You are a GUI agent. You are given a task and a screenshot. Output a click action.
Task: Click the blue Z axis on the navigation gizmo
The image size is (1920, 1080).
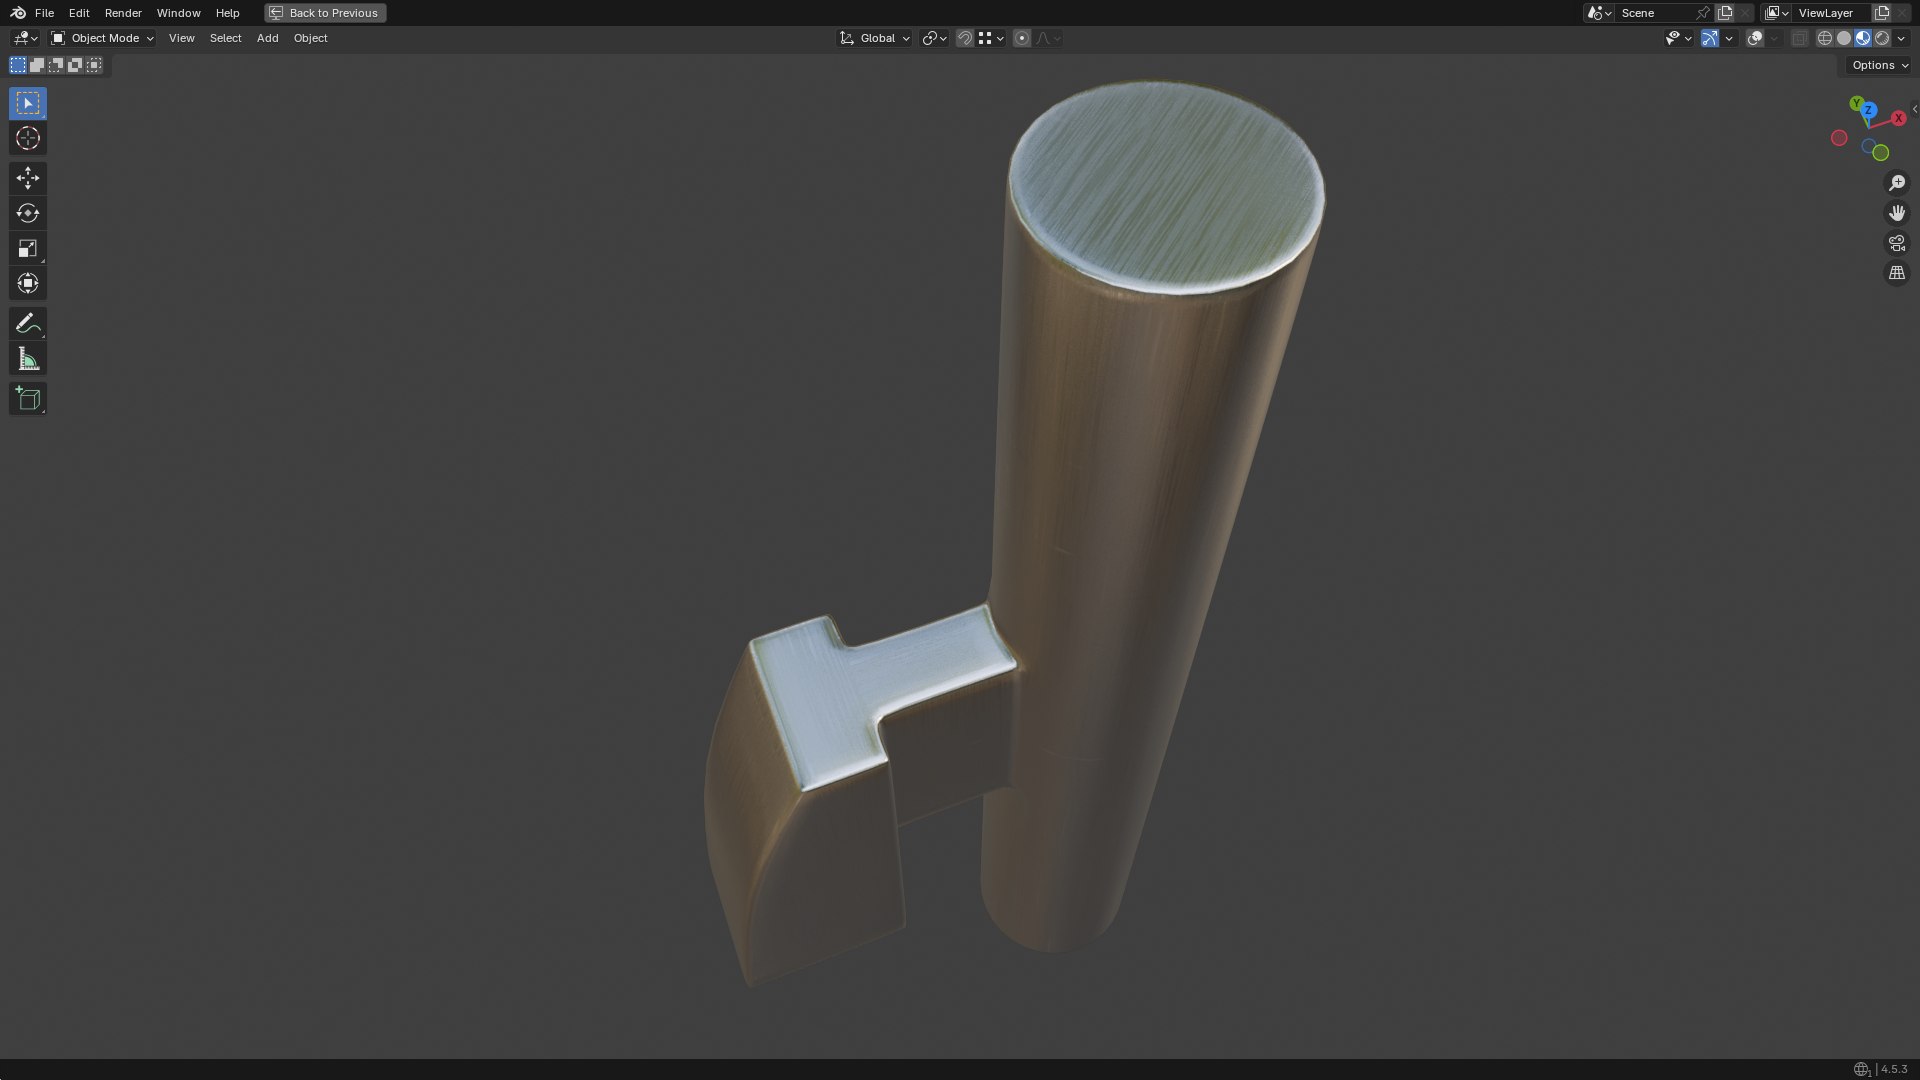pyautogui.click(x=1868, y=110)
